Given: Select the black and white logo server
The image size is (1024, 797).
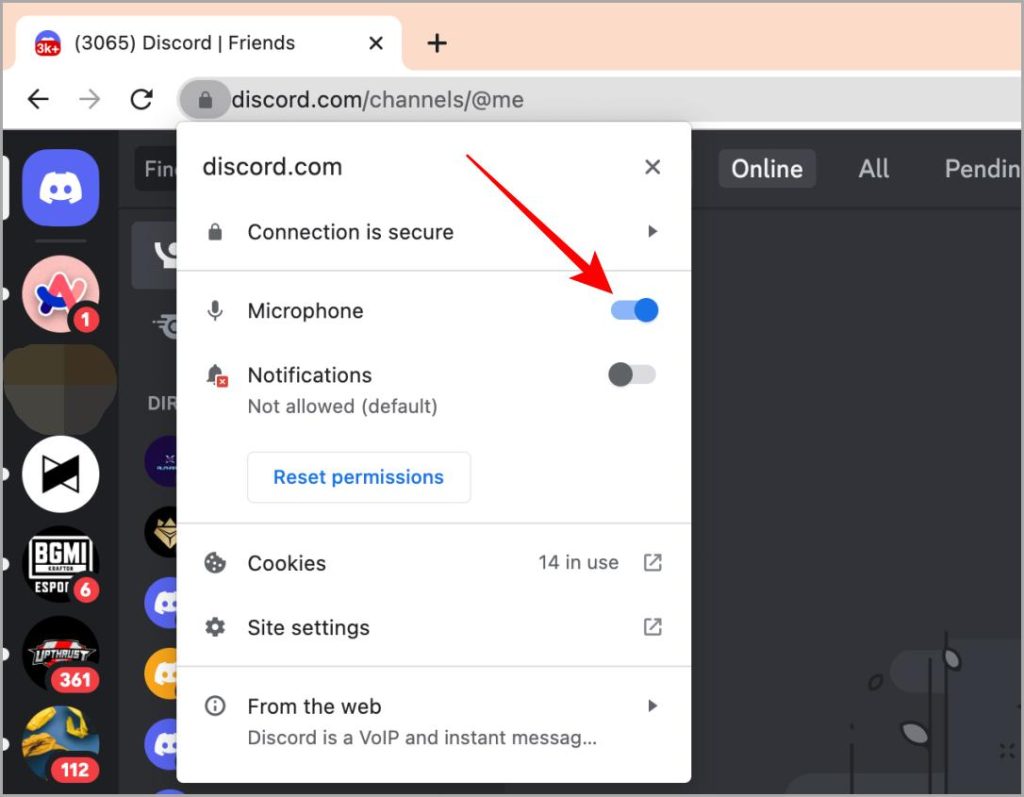Looking at the screenshot, I should pos(60,474).
